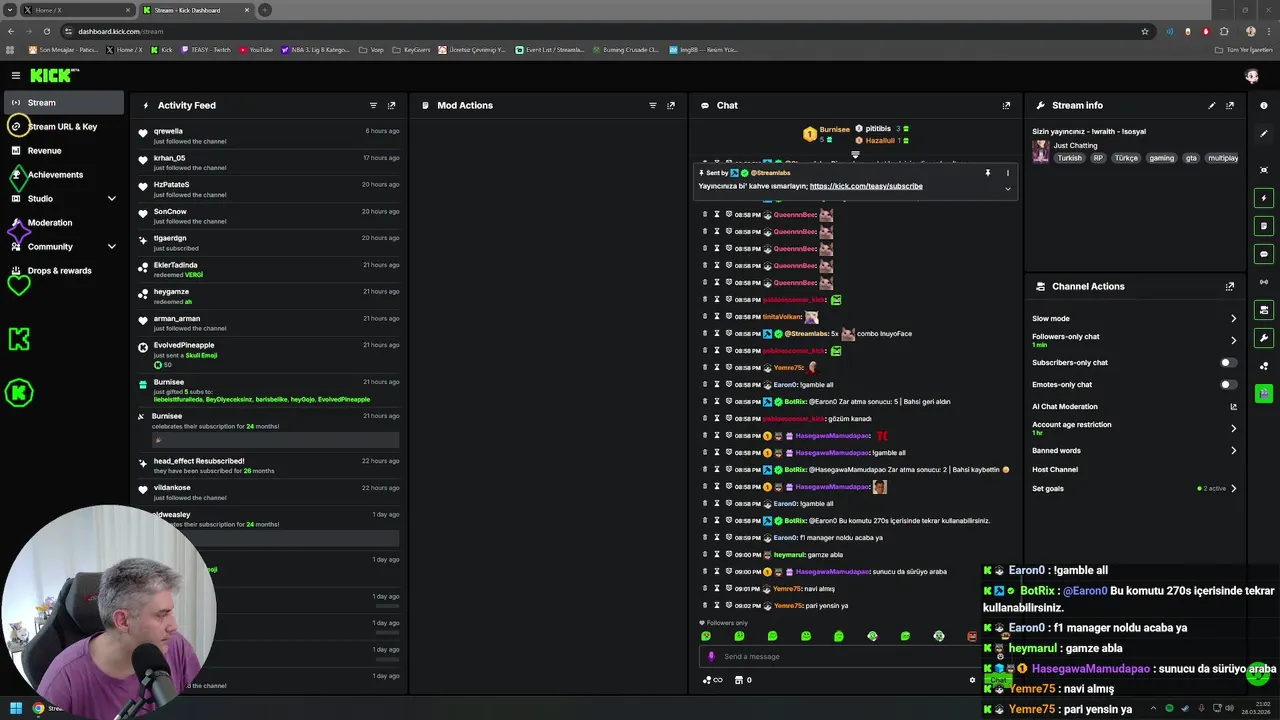Toggle Subscribers-only chat switch
The width and height of the screenshot is (1280, 720).
[x=1228, y=363]
